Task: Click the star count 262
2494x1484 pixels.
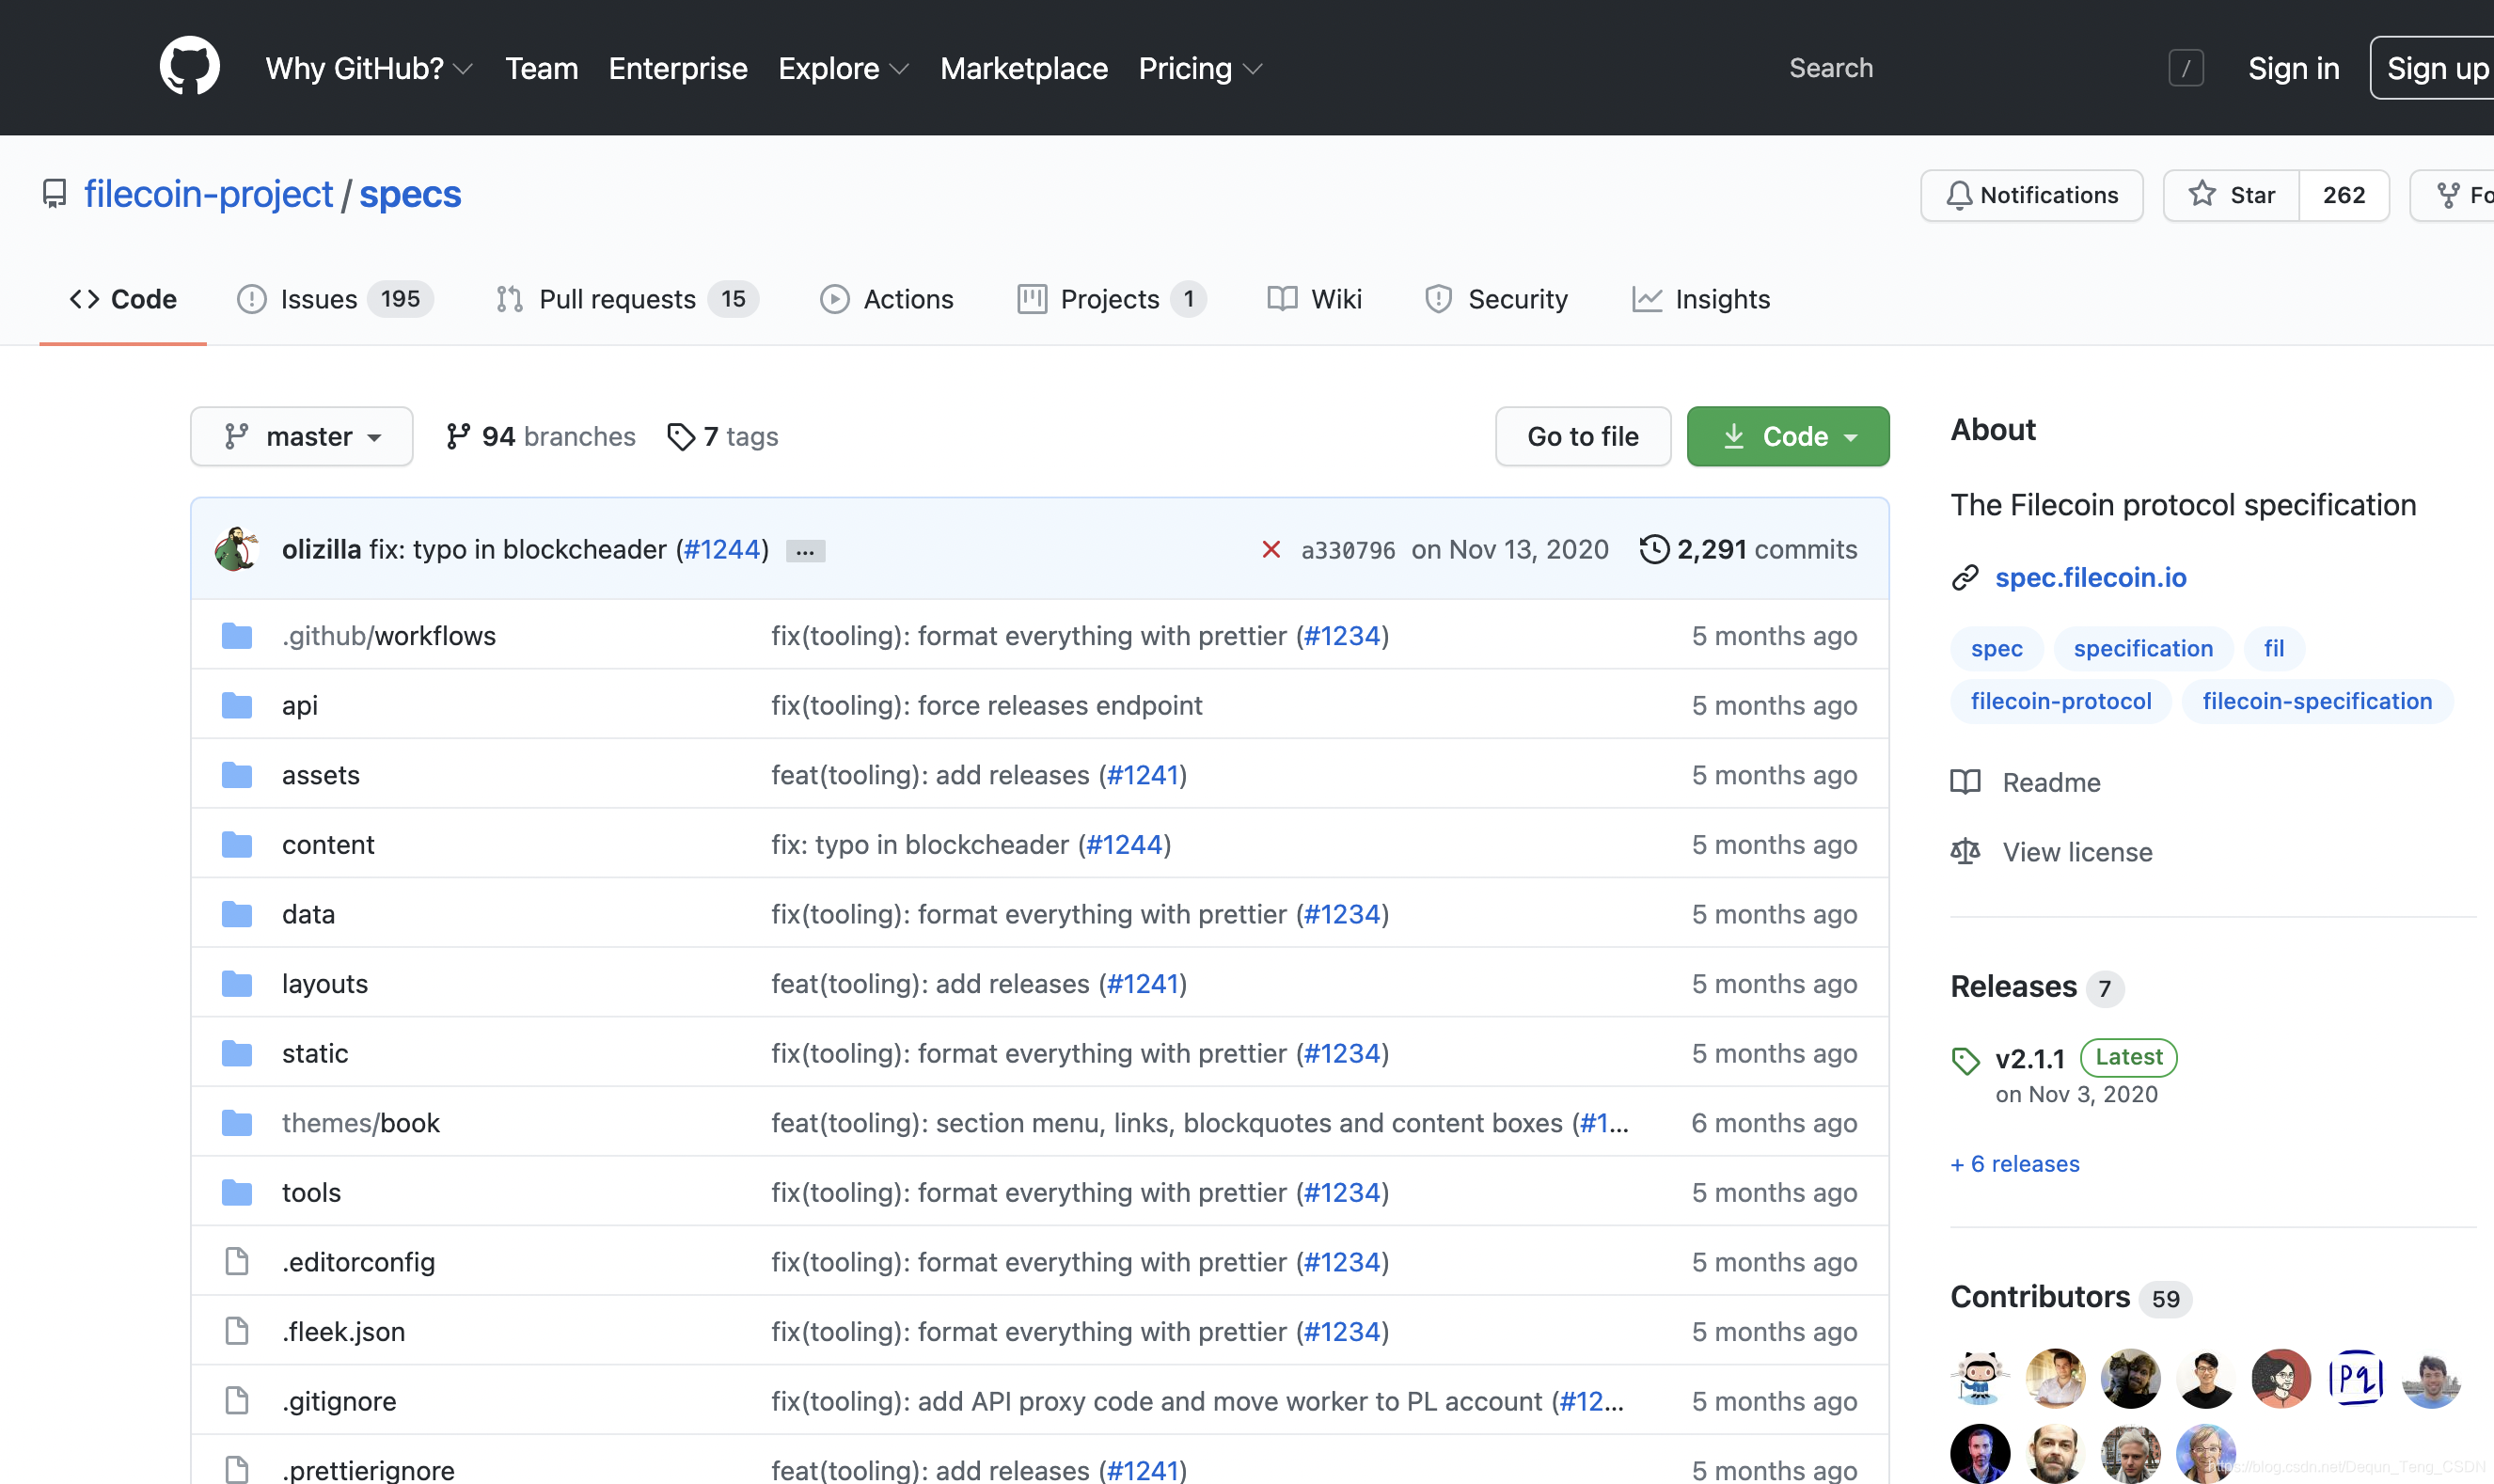Action: (2344, 195)
